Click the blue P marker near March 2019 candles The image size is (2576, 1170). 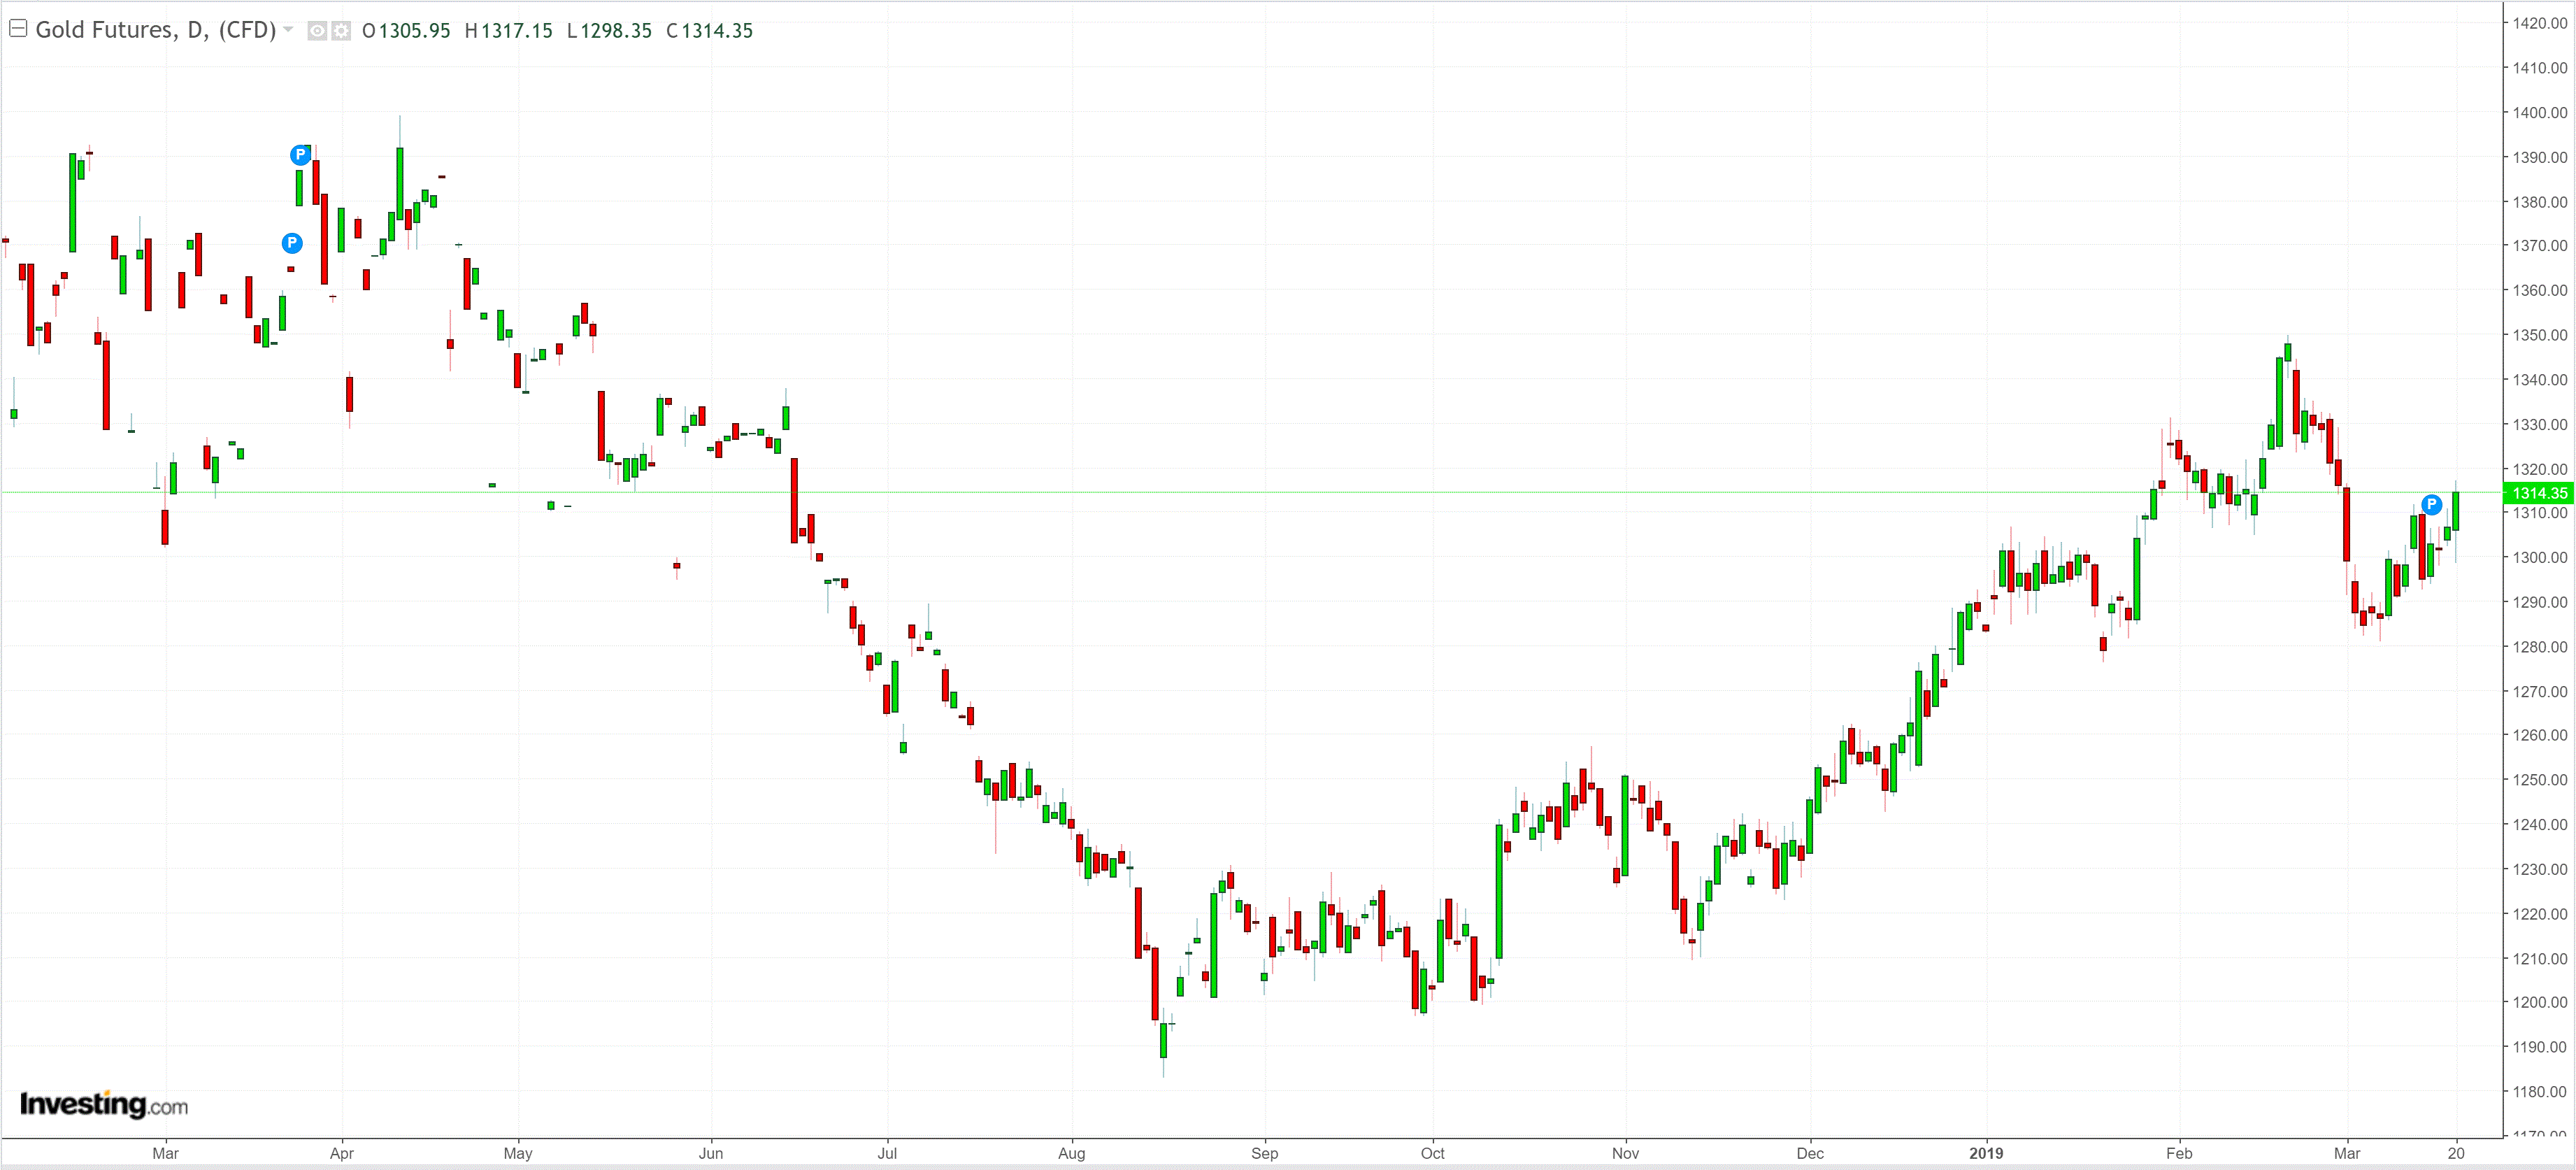point(2431,504)
